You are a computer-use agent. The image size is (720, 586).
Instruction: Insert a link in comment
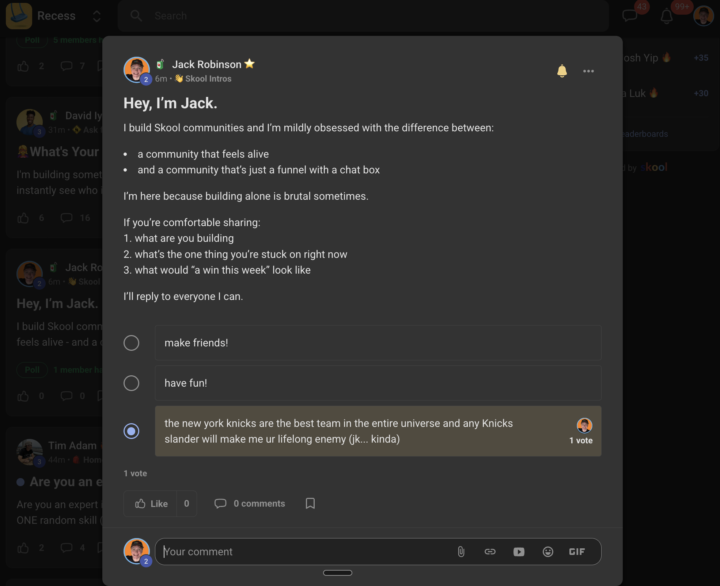tap(490, 552)
